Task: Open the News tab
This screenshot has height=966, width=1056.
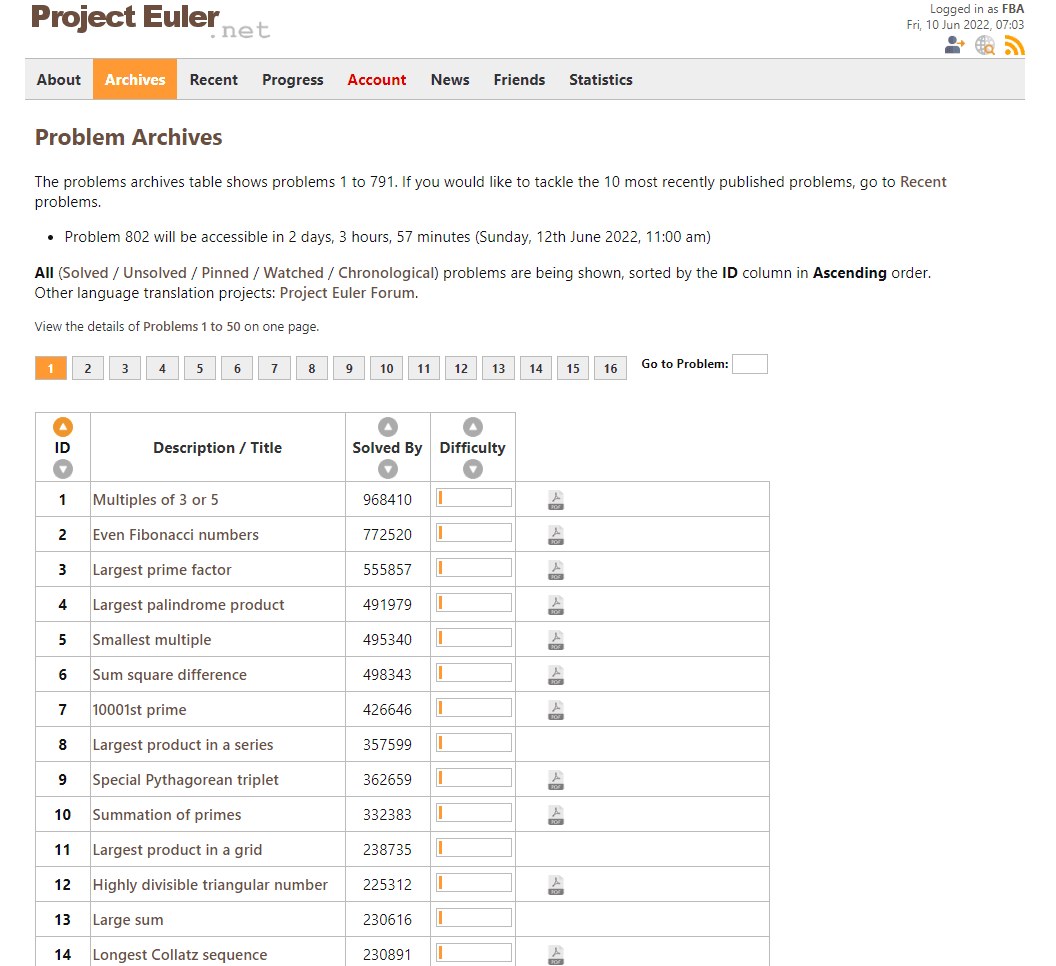Action: pos(450,79)
